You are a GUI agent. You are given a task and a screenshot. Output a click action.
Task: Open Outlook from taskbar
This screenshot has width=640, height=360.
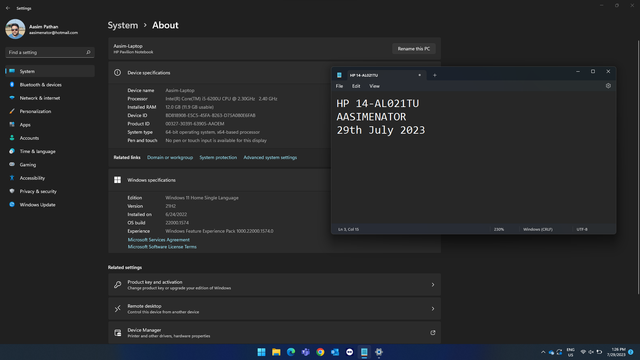click(x=335, y=352)
